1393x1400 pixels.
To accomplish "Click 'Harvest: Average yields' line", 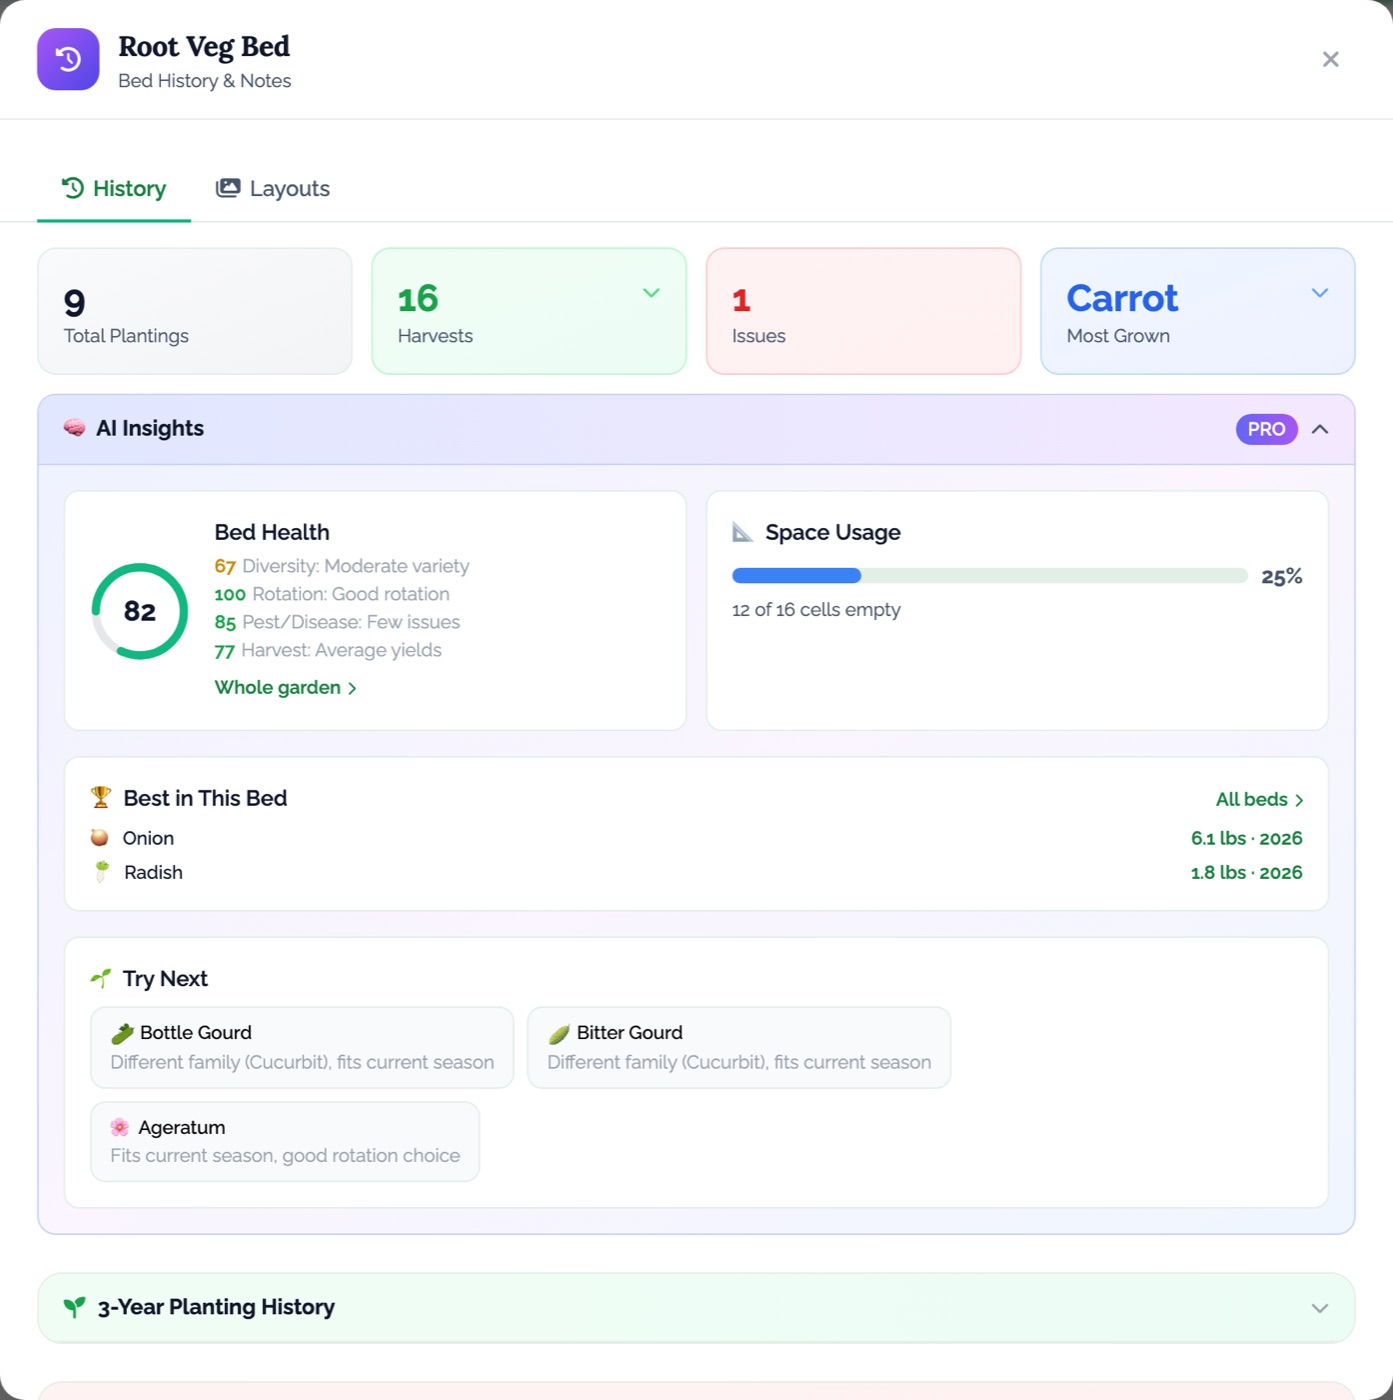I will pyautogui.click(x=328, y=650).
